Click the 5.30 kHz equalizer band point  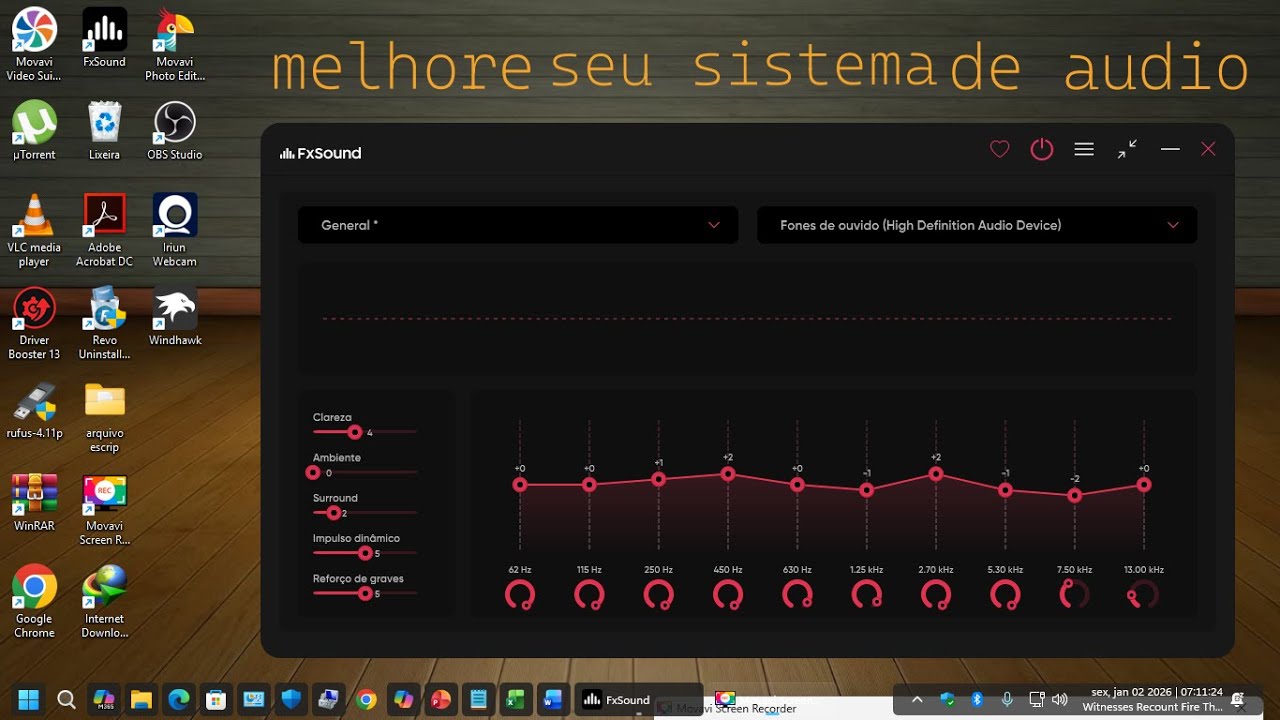pos(1005,490)
